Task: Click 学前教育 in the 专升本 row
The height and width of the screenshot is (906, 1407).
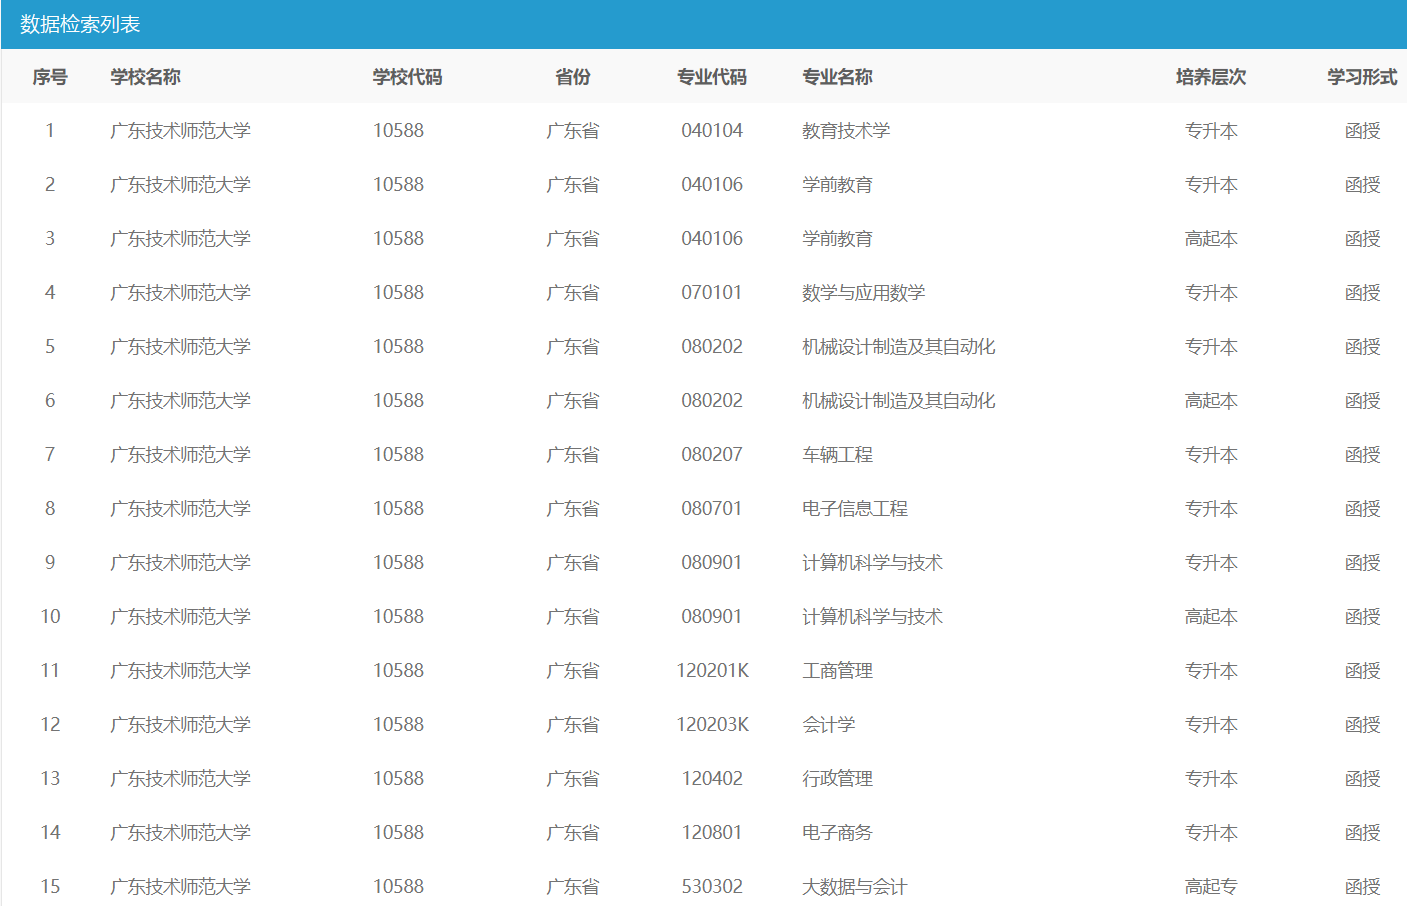Action: [838, 185]
